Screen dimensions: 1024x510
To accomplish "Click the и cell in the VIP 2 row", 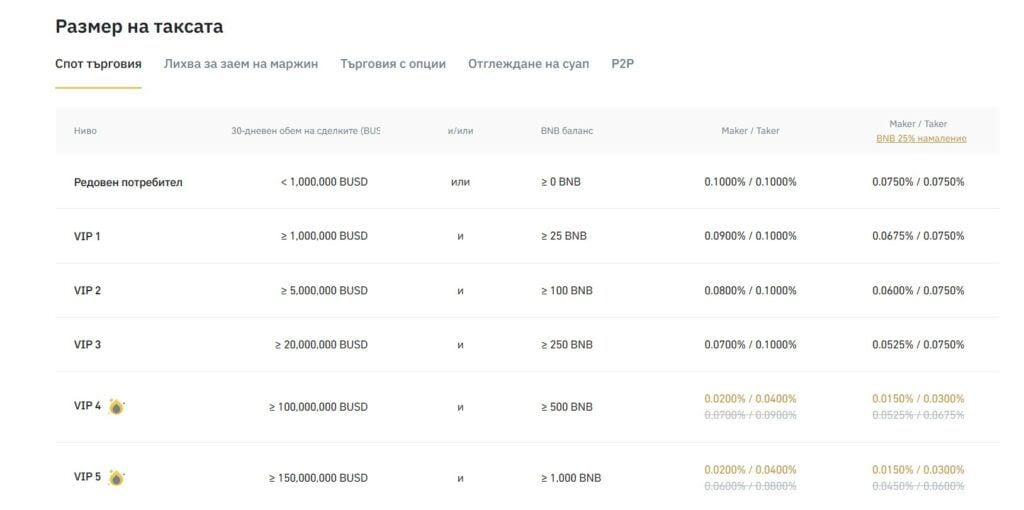I will [460, 291].
